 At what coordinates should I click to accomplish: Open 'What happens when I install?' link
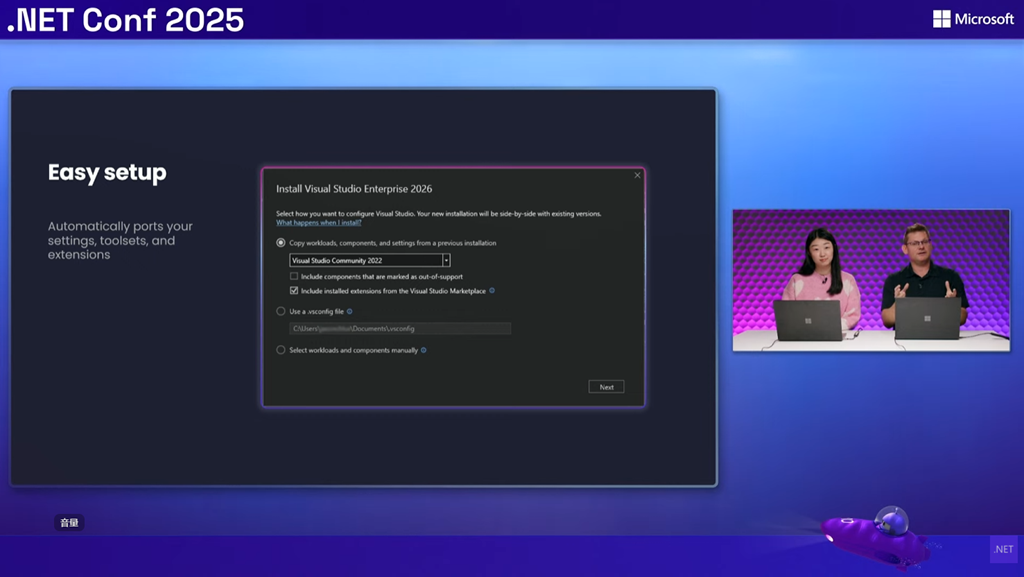[x=319, y=223]
